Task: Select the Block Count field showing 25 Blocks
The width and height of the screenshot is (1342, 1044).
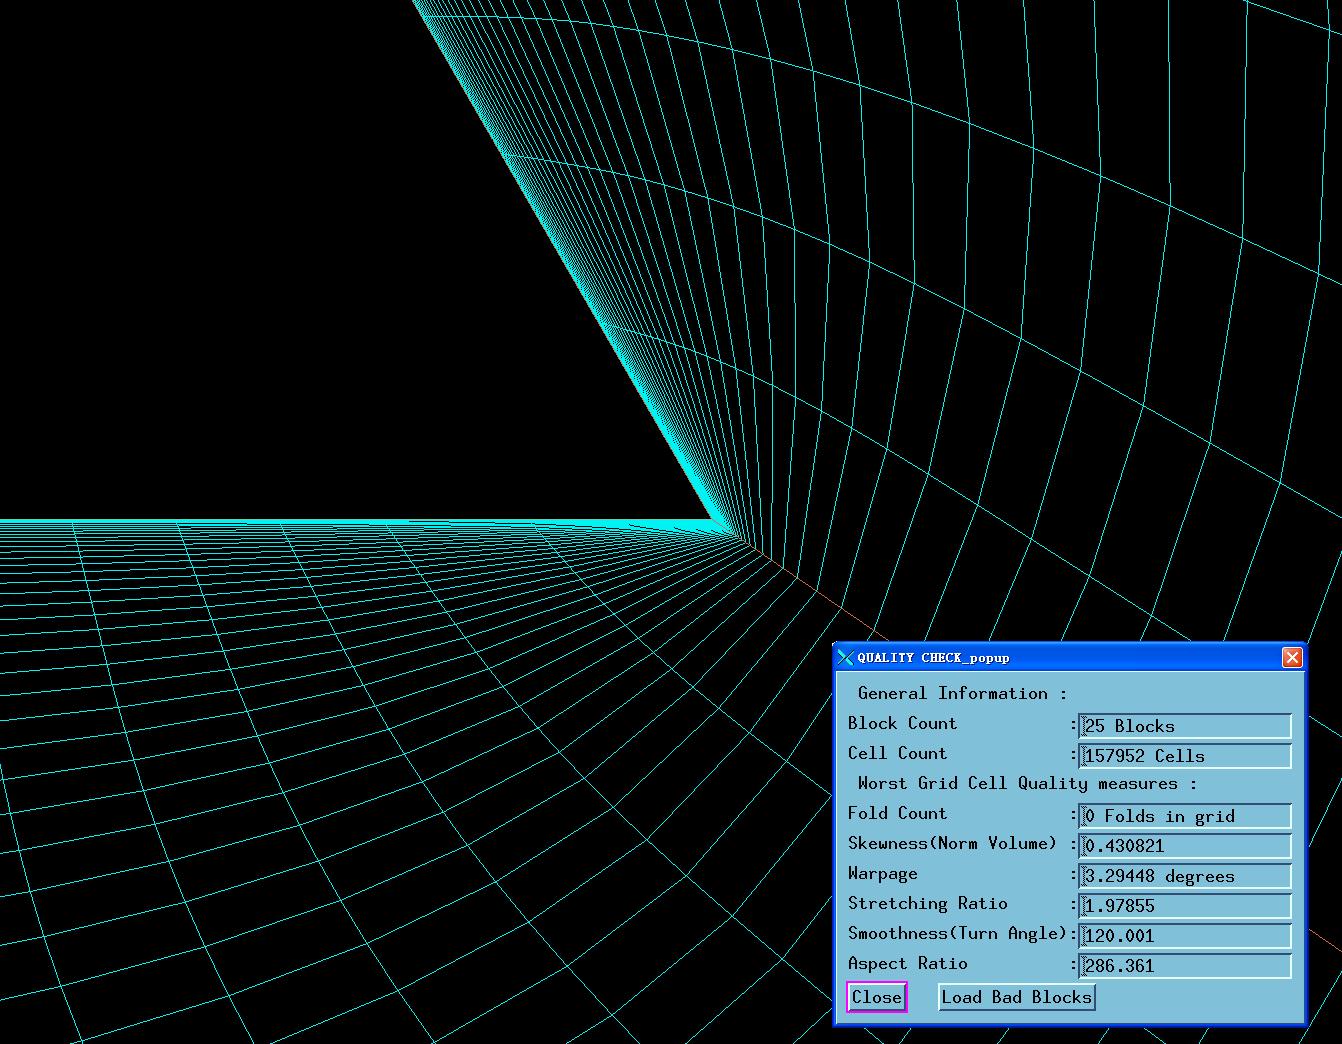Action: [x=1185, y=726]
